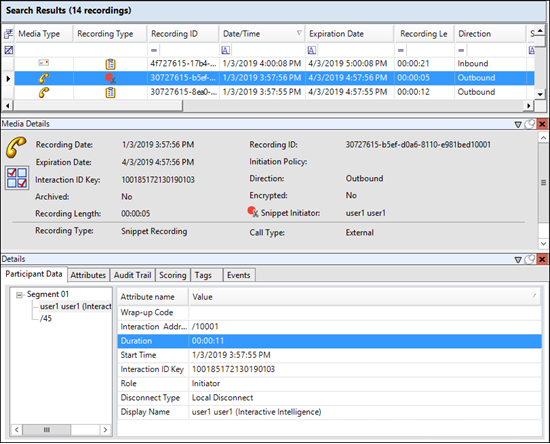Click the results grid scroll right arrow

[529, 106]
